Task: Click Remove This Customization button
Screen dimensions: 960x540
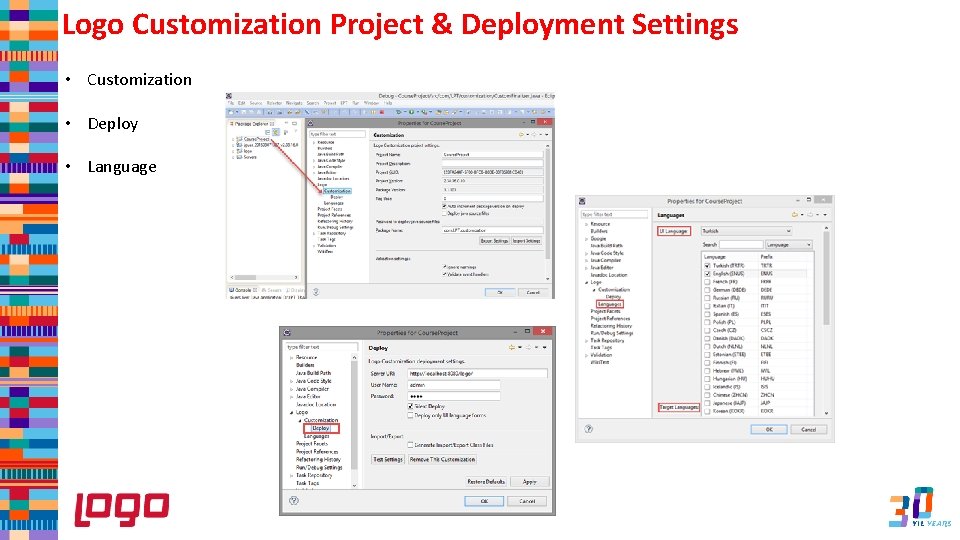Action: click(442, 459)
